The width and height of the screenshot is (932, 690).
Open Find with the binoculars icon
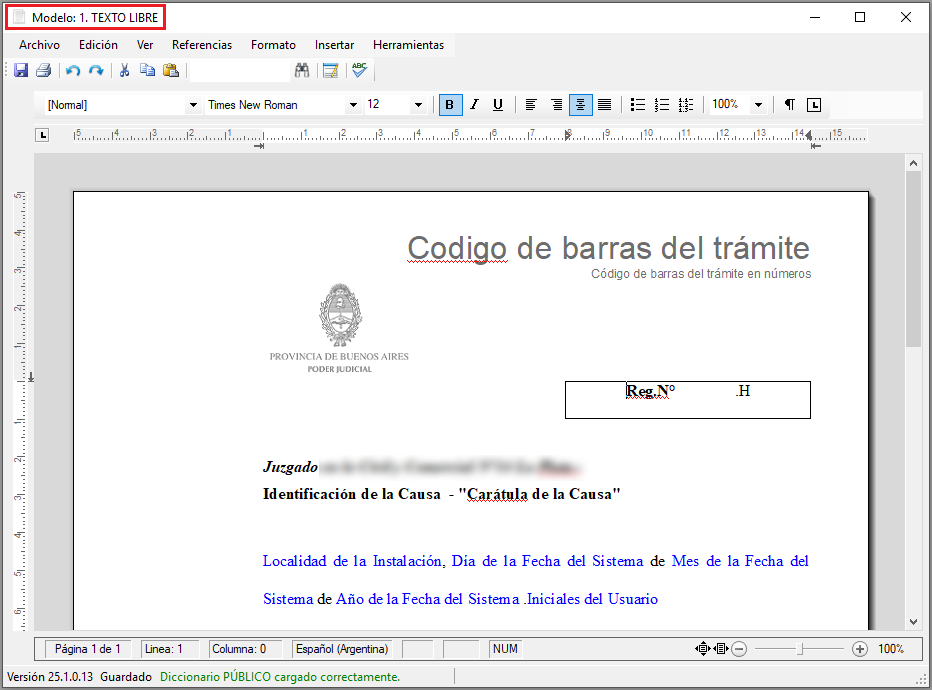point(302,71)
